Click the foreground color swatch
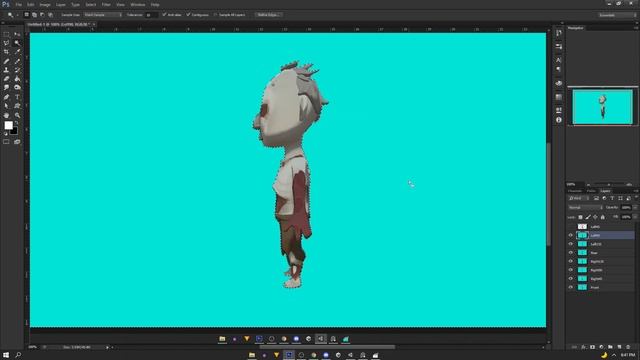 click(8, 125)
